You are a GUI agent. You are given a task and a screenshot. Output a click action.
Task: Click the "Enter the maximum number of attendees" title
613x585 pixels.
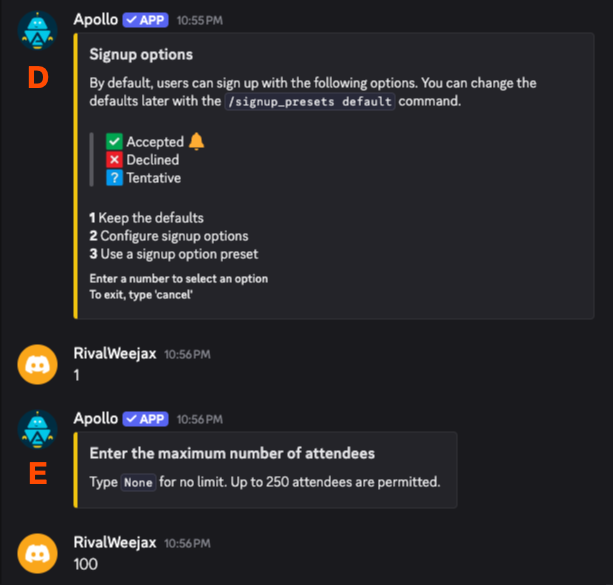point(232,453)
